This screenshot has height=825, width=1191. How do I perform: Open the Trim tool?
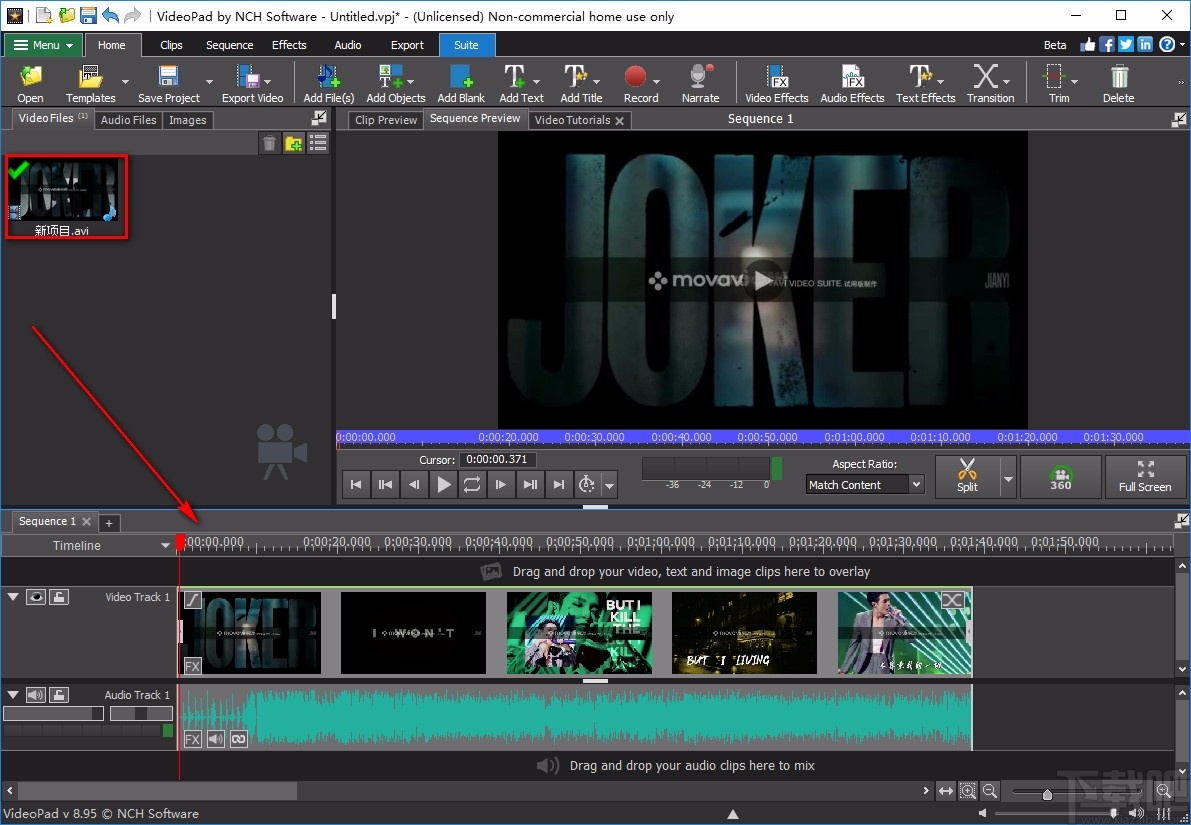(1052, 82)
